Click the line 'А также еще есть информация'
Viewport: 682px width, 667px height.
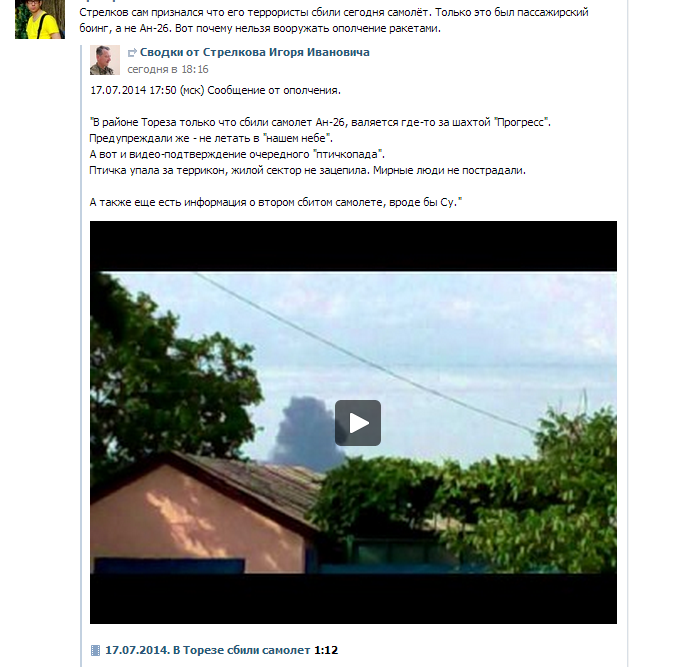click(x=276, y=202)
